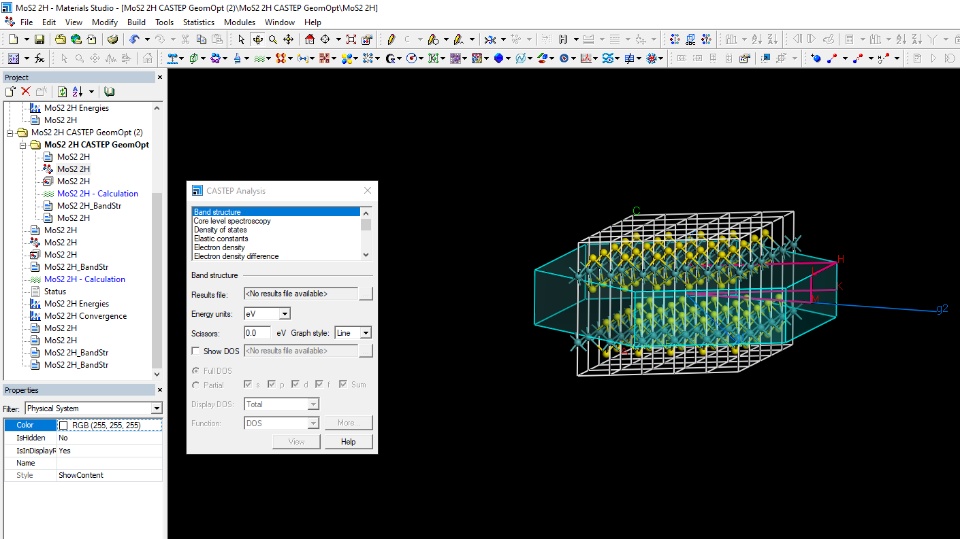Open the Modules menu
Image resolution: width=960 pixels, height=539 pixels.
coord(239,22)
